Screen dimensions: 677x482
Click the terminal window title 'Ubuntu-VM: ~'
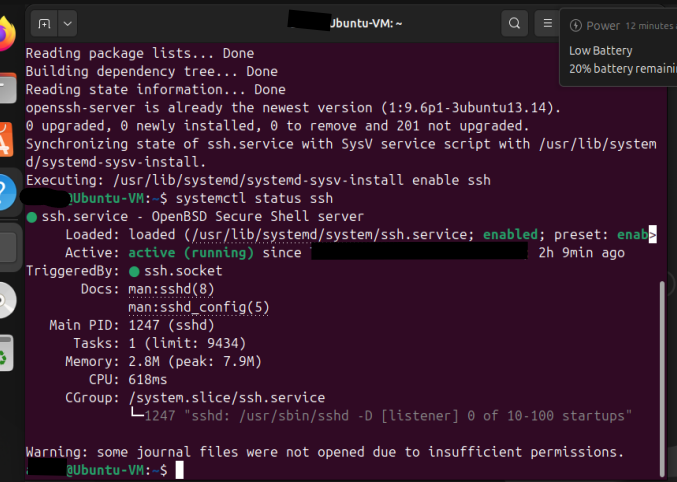(x=366, y=23)
